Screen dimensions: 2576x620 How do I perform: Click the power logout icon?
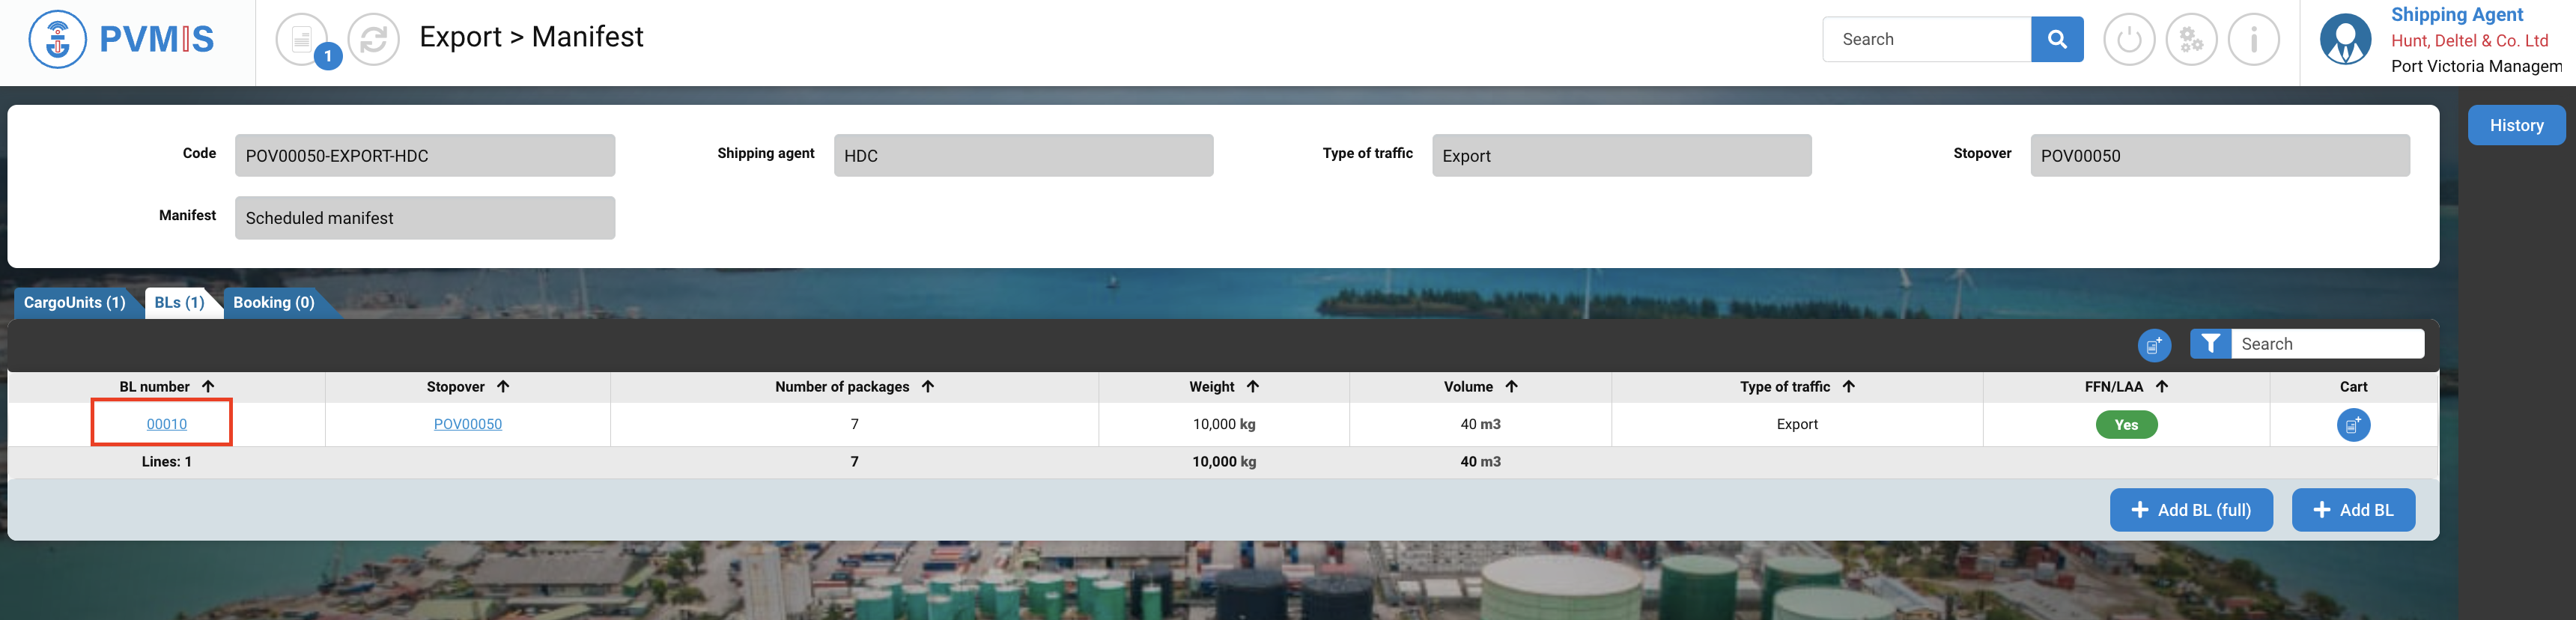[x=2129, y=40]
